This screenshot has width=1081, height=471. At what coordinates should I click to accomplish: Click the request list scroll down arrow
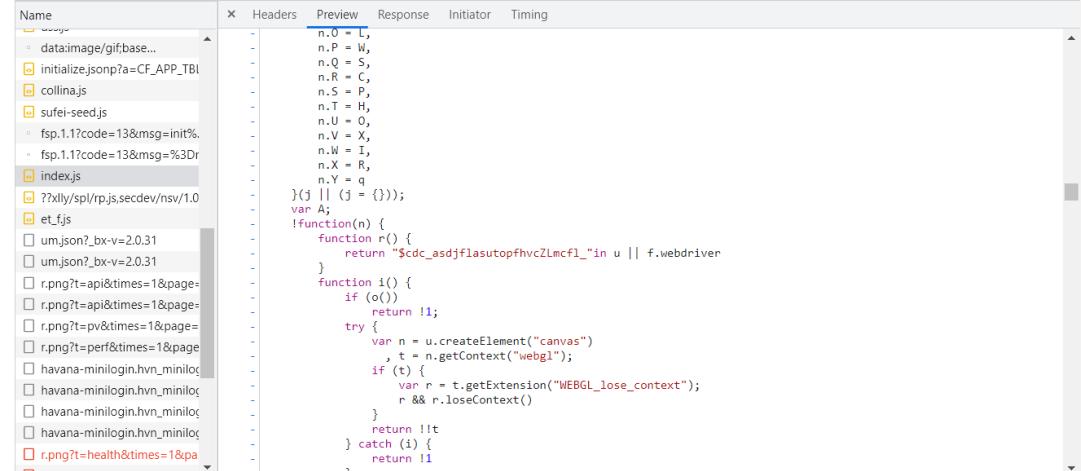(x=208, y=466)
